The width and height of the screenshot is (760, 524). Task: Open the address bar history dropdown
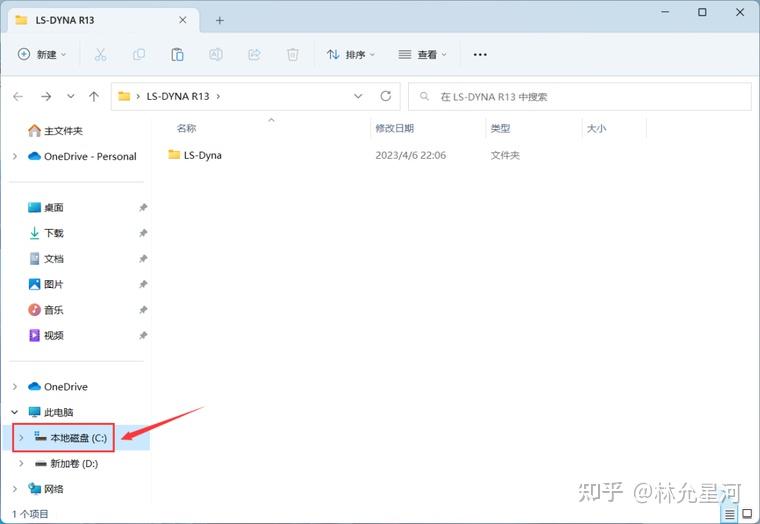click(358, 96)
